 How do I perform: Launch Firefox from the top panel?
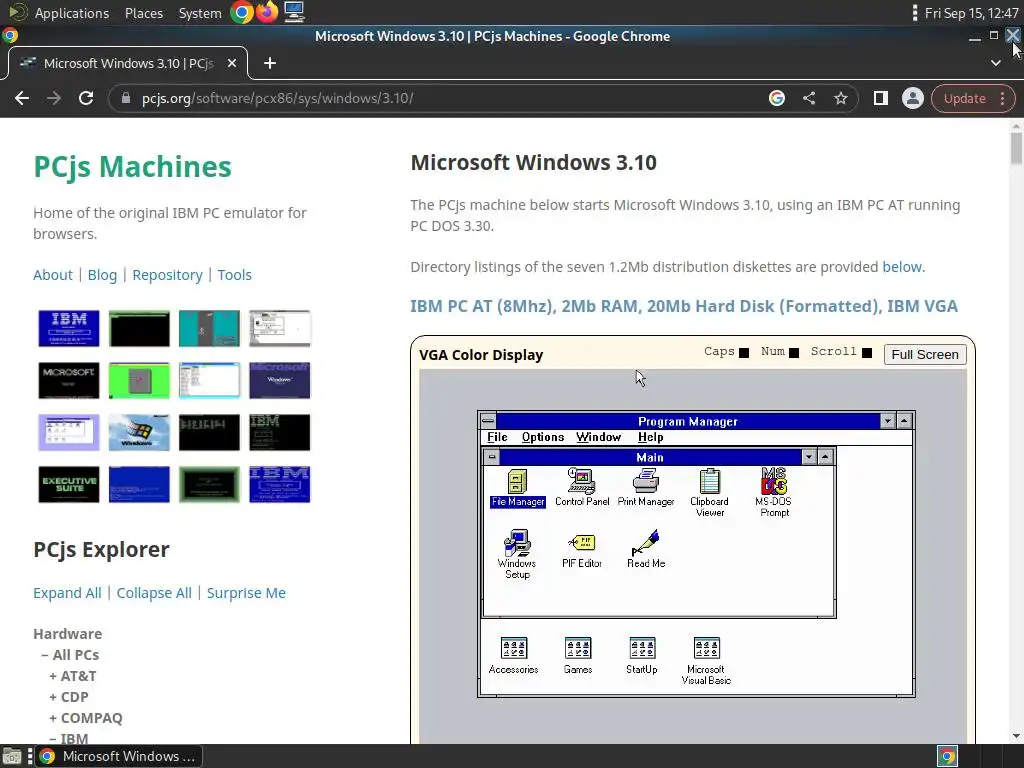pos(267,12)
